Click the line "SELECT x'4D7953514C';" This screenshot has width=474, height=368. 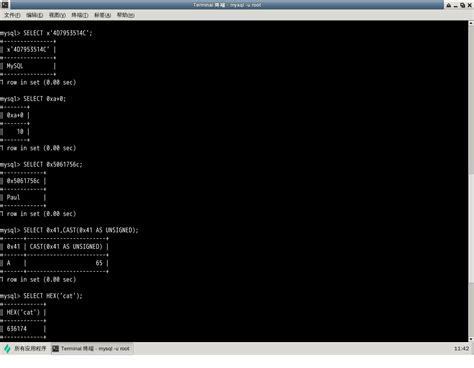(58, 33)
